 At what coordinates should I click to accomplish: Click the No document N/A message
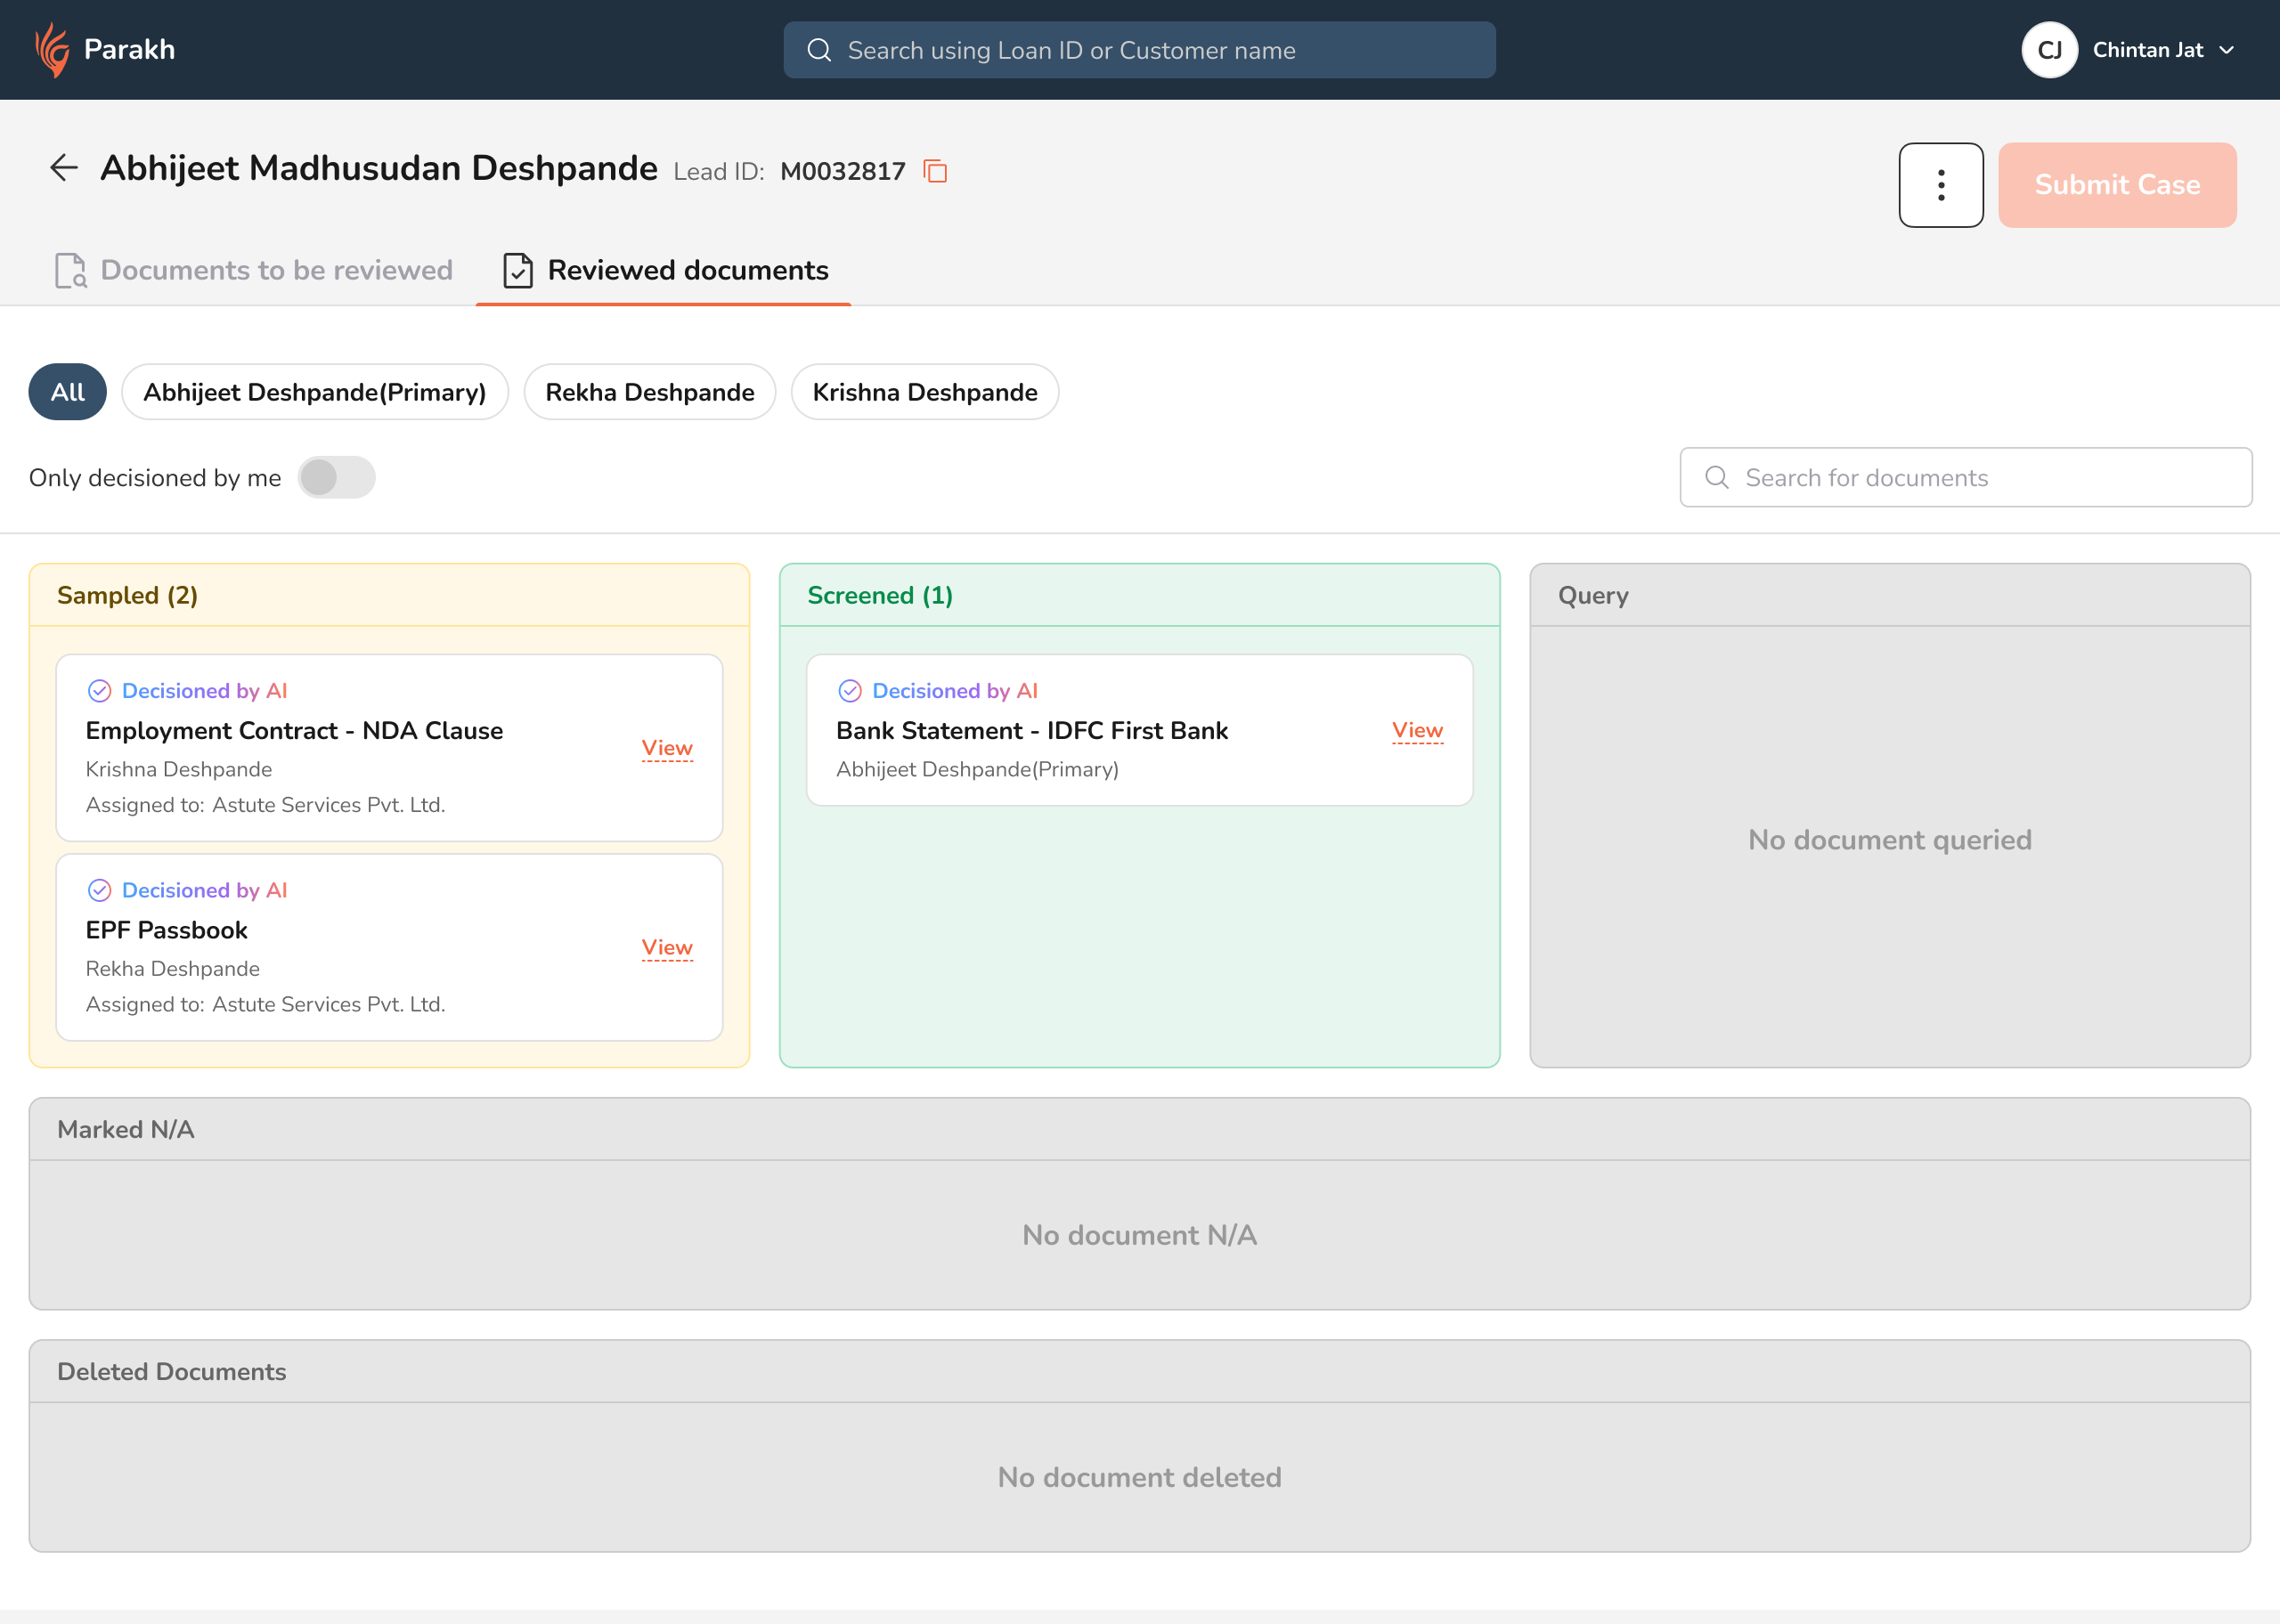click(1139, 1235)
